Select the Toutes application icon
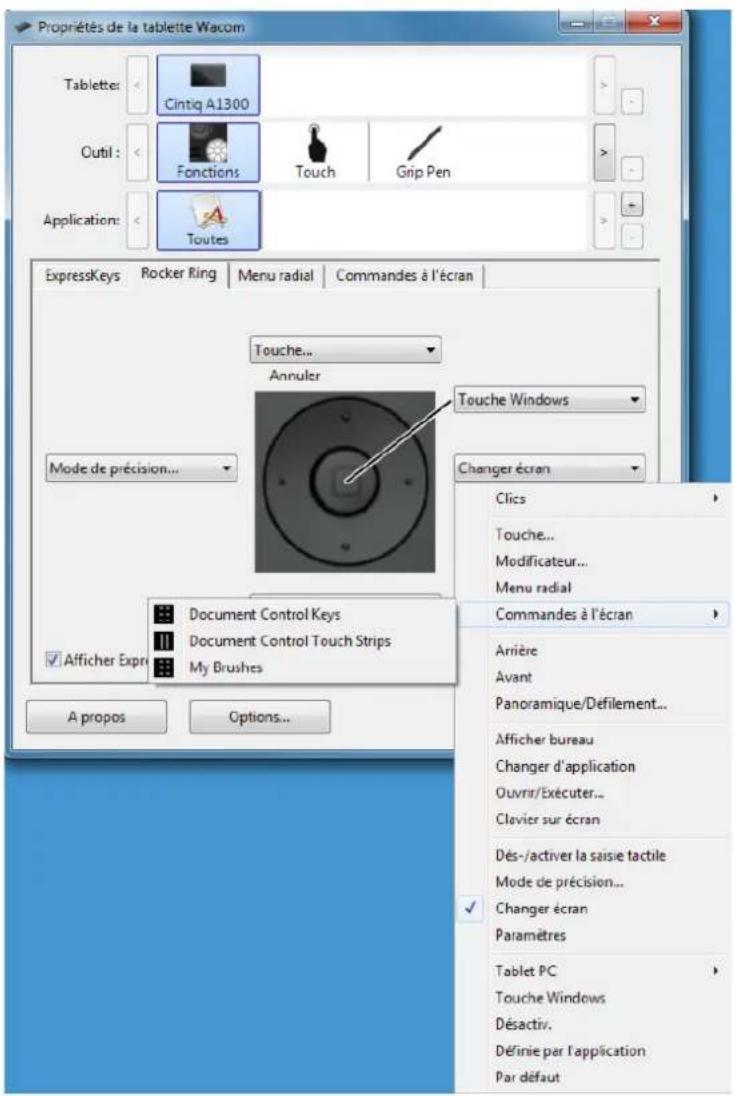The height and width of the screenshot is (1096, 734). 208,220
